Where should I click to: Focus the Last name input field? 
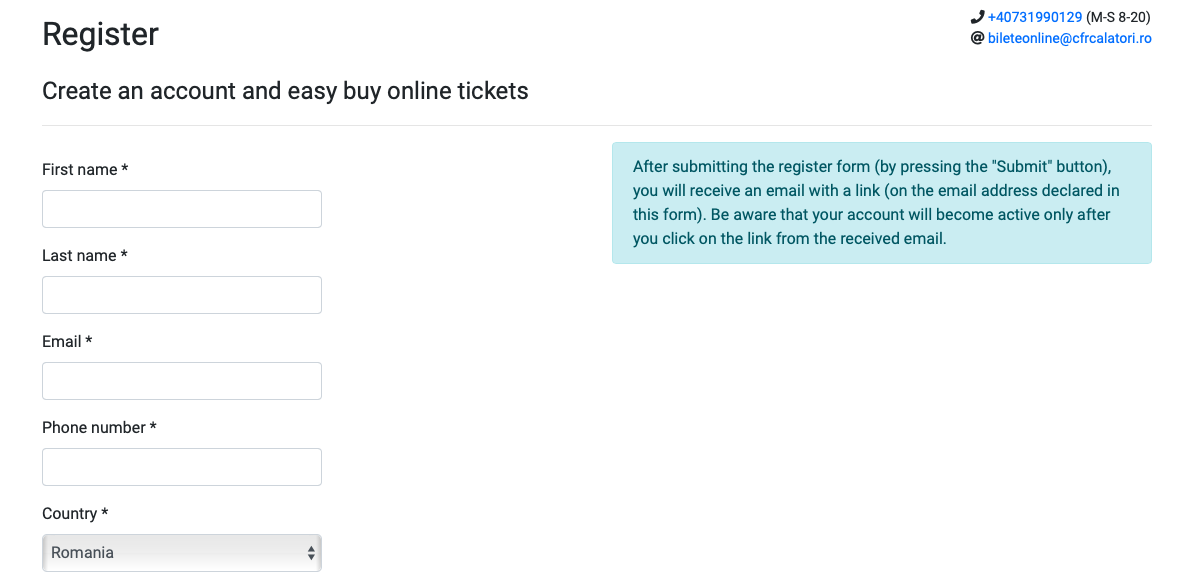[x=181, y=294]
